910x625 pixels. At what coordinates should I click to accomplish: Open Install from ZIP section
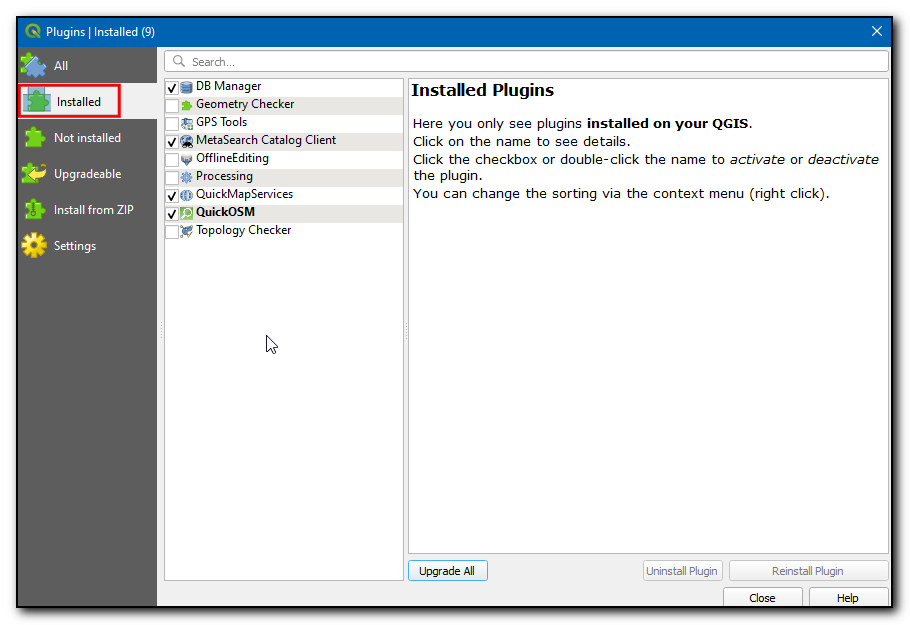pos(92,210)
